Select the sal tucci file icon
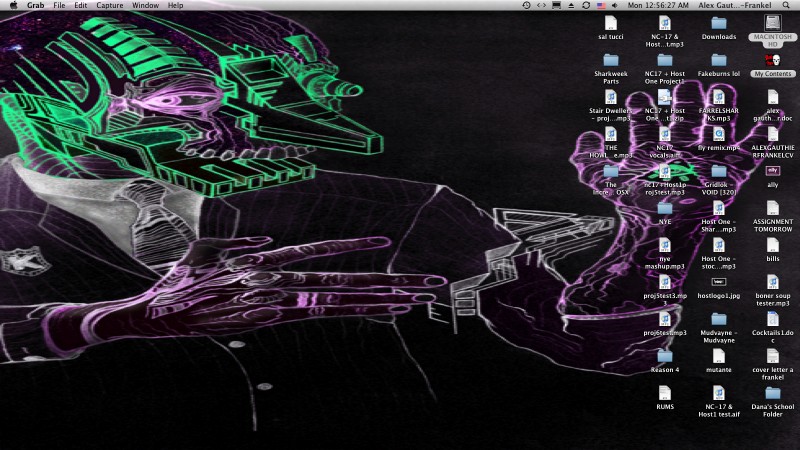The width and height of the screenshot is (800, 450). pyautogui.click(x=611, y=23)
